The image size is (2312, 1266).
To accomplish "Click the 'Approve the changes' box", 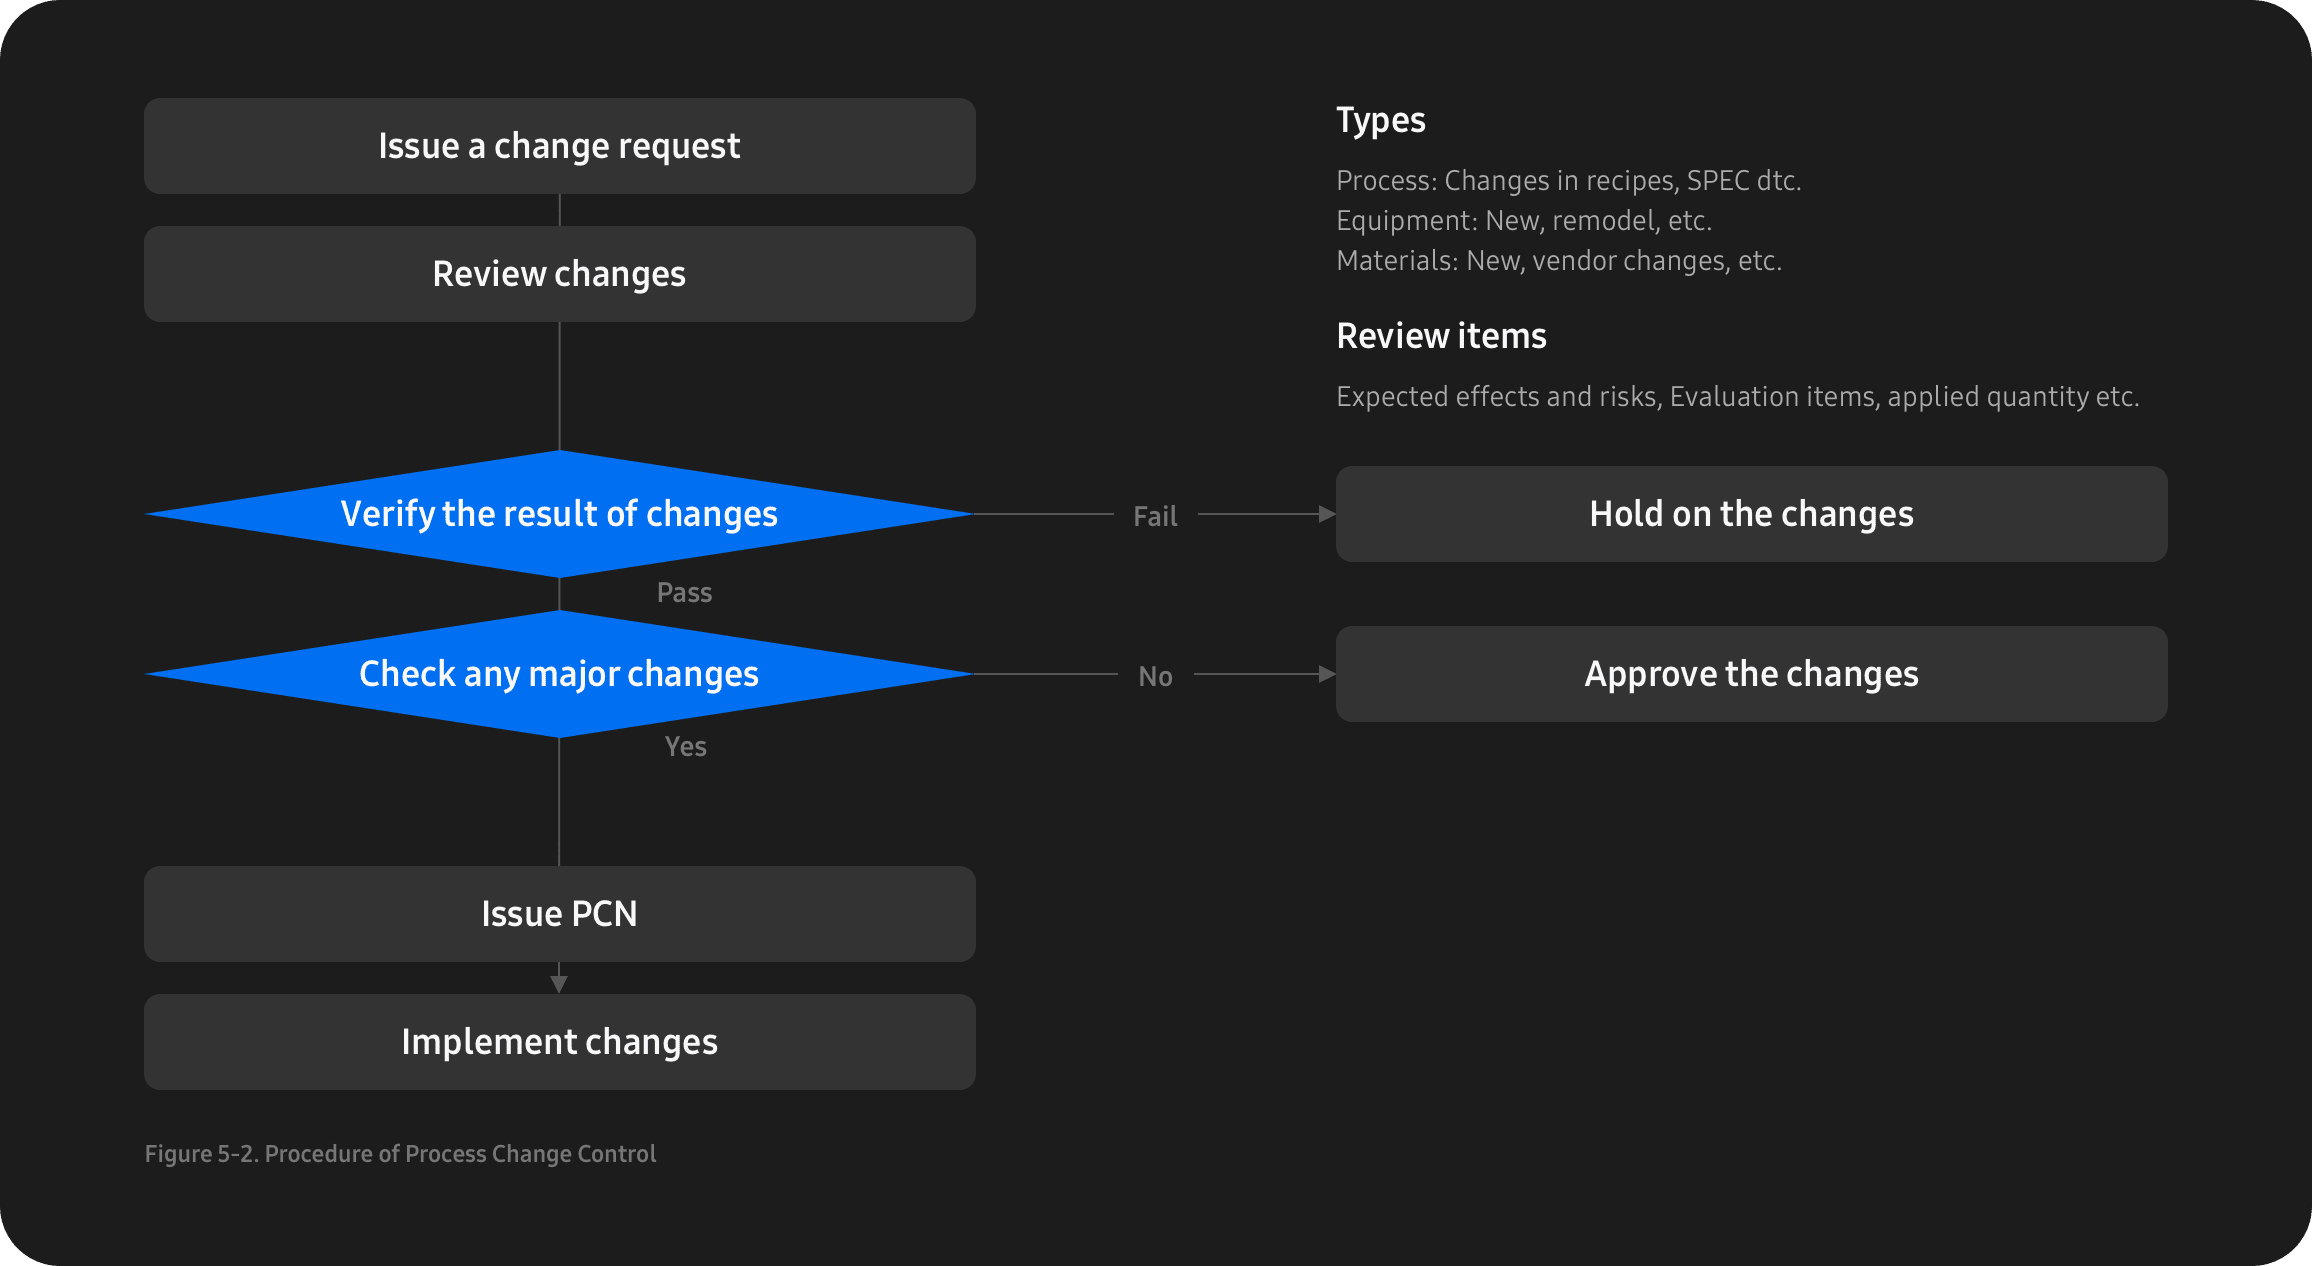I will [1751, 674].
